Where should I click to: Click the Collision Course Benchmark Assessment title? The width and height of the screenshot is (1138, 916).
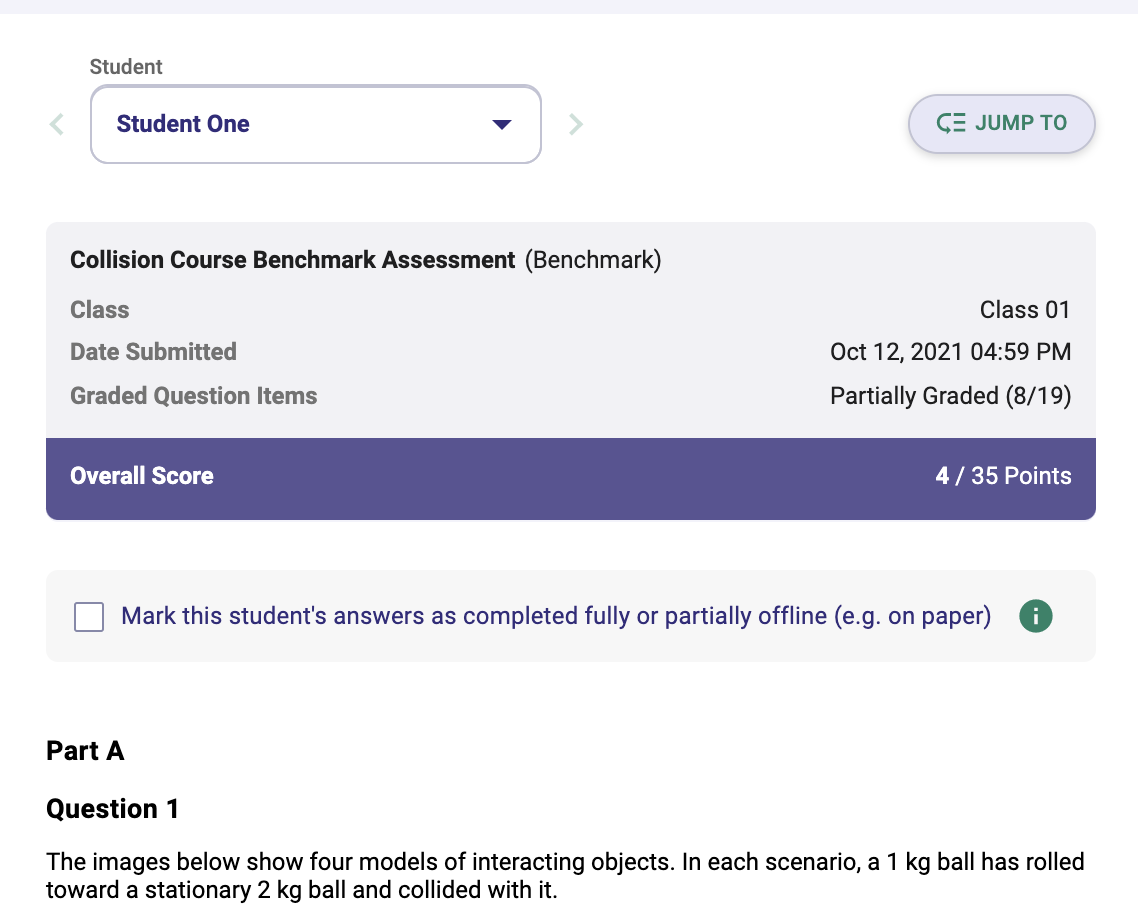292,260
